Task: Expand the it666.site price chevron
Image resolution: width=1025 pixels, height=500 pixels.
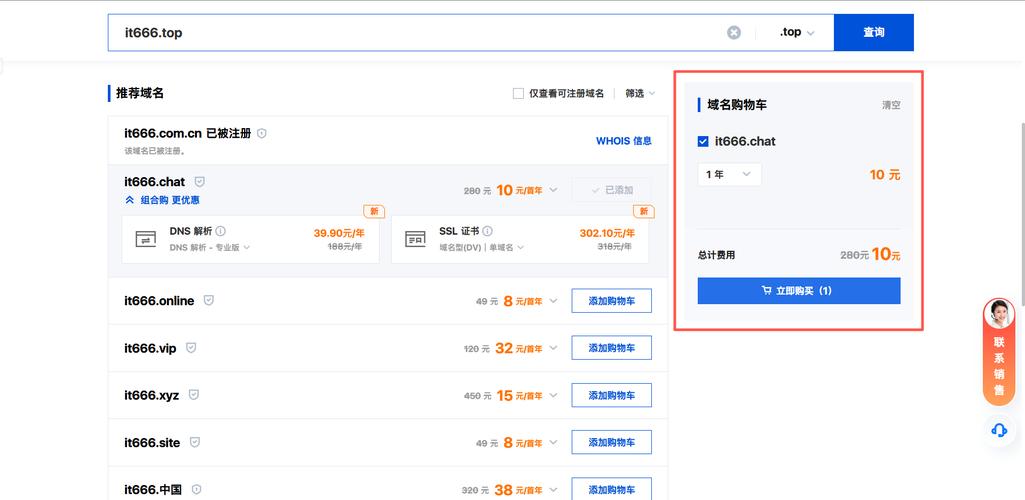Action: [x=553, y=442]
